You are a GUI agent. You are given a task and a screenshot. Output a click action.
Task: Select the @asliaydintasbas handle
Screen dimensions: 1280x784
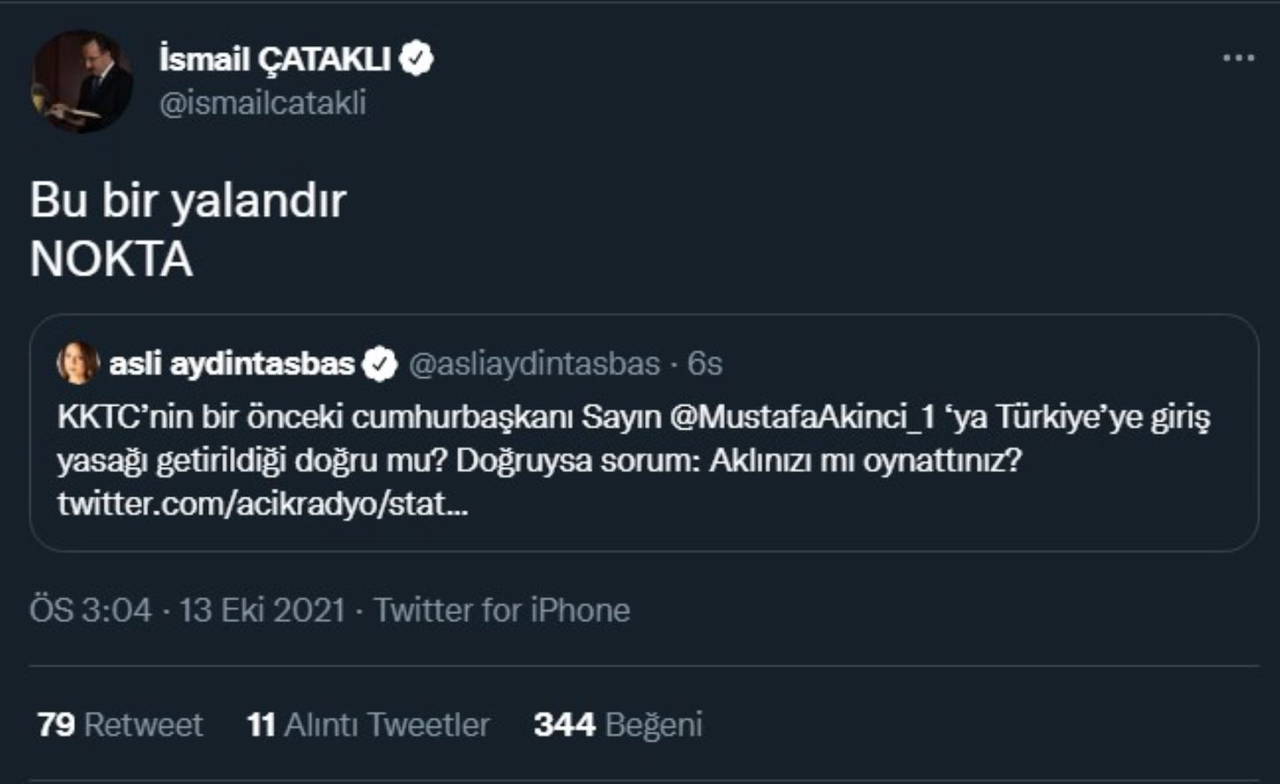(x=534, y=365)
